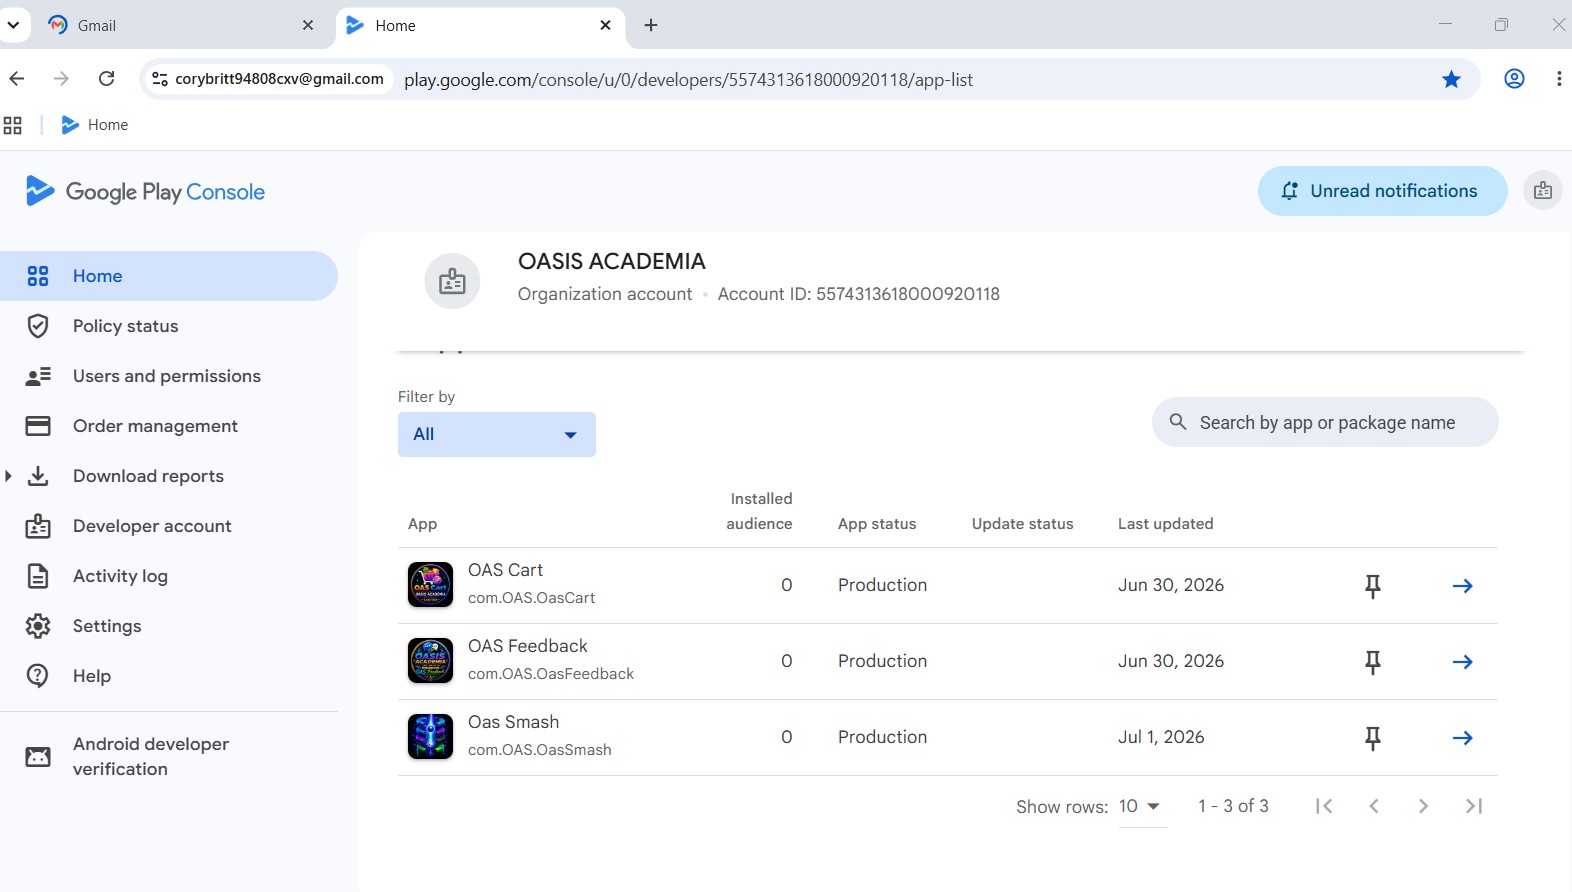
Task: Open OAS Cart with its arrow icon
Action: click(x=1462, y=586)
